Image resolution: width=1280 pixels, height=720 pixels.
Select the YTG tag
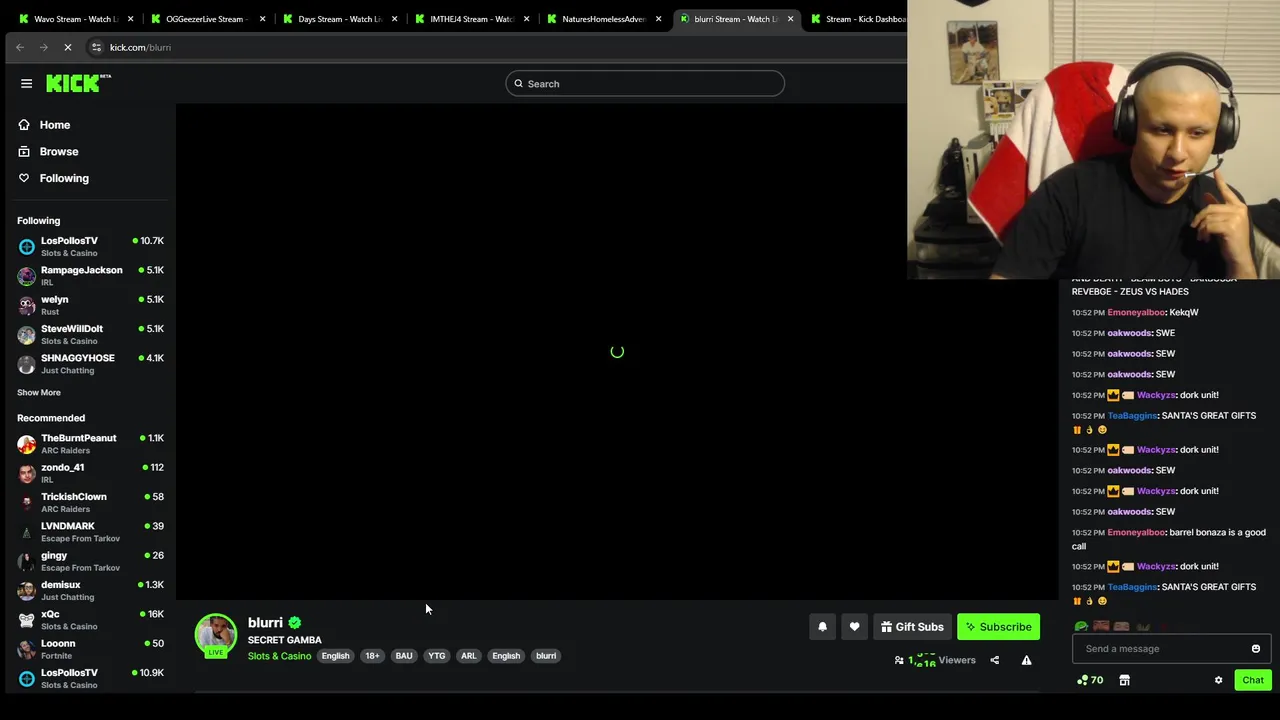click(437, 656)
